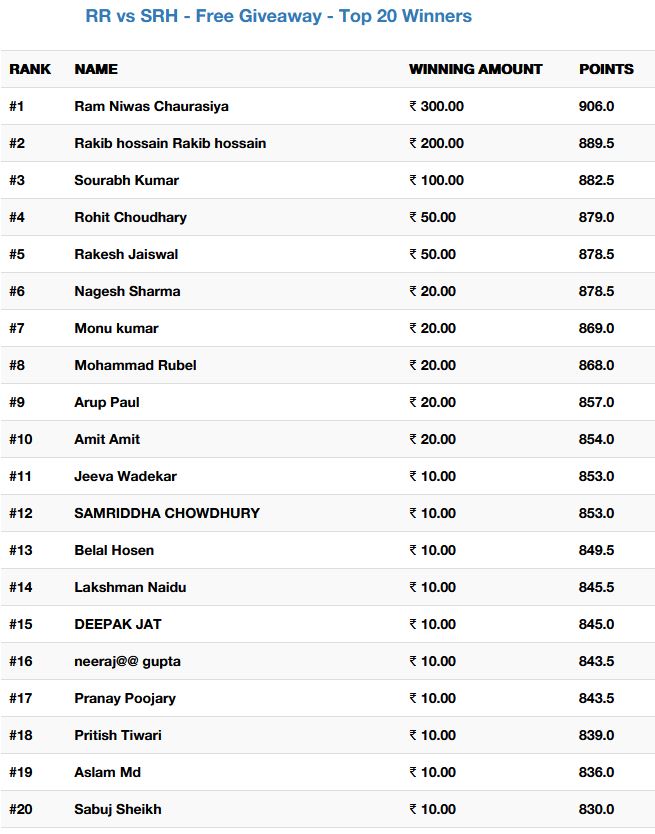Image resolution: width=655 pixels, height=834 pixels.
Task: Click the name neeraj@@ gupta
Action: (127, 662)
